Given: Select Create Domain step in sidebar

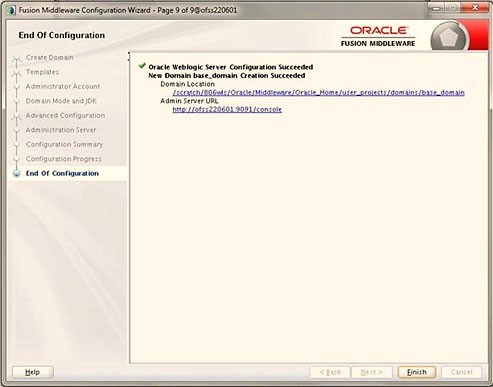Looking at the screenshot, I should 50,57.
